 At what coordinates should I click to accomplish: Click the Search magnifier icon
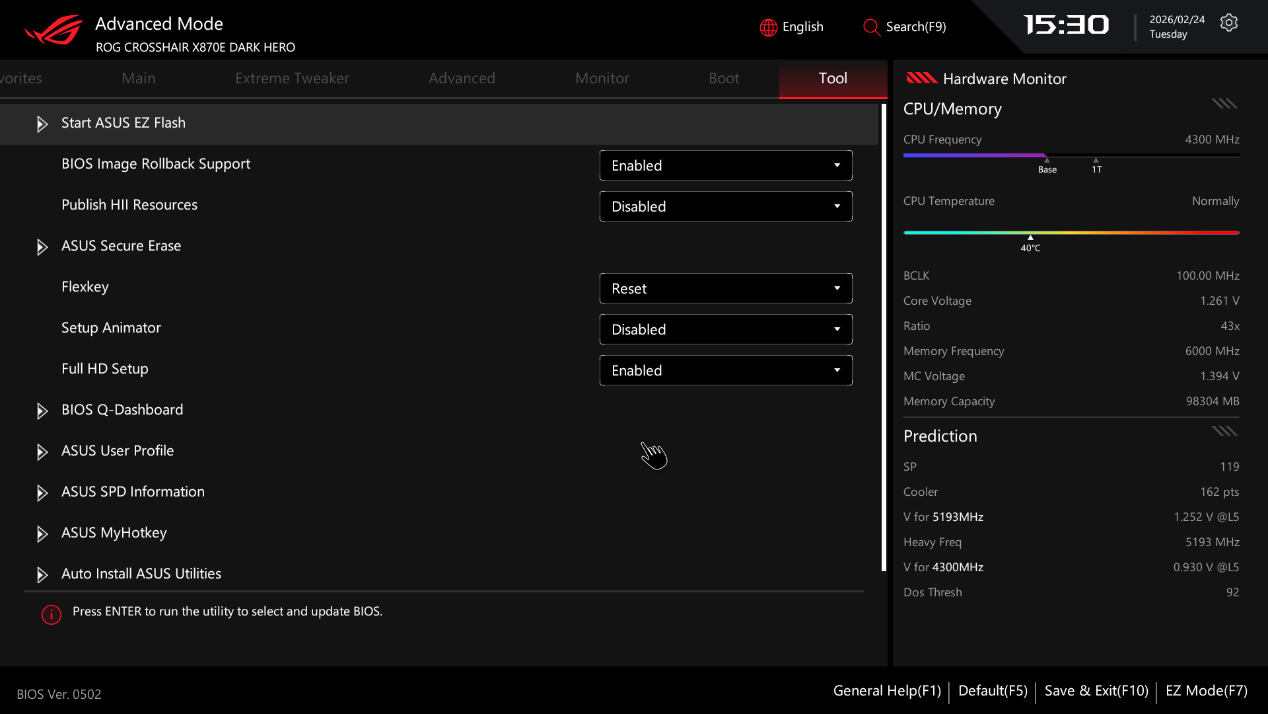pos(871,27)
